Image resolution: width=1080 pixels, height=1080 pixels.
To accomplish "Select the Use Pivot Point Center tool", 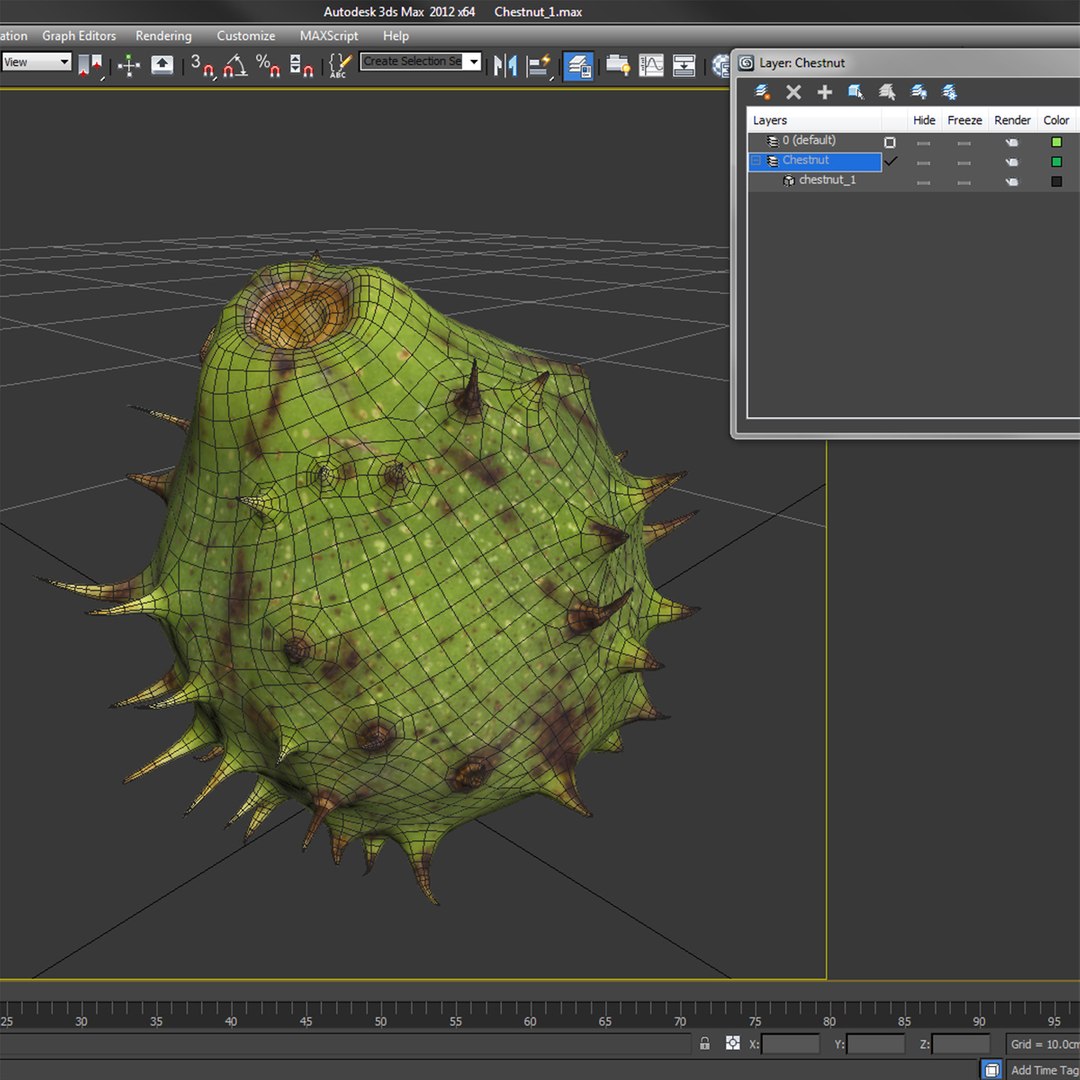I will pos(90,65).
